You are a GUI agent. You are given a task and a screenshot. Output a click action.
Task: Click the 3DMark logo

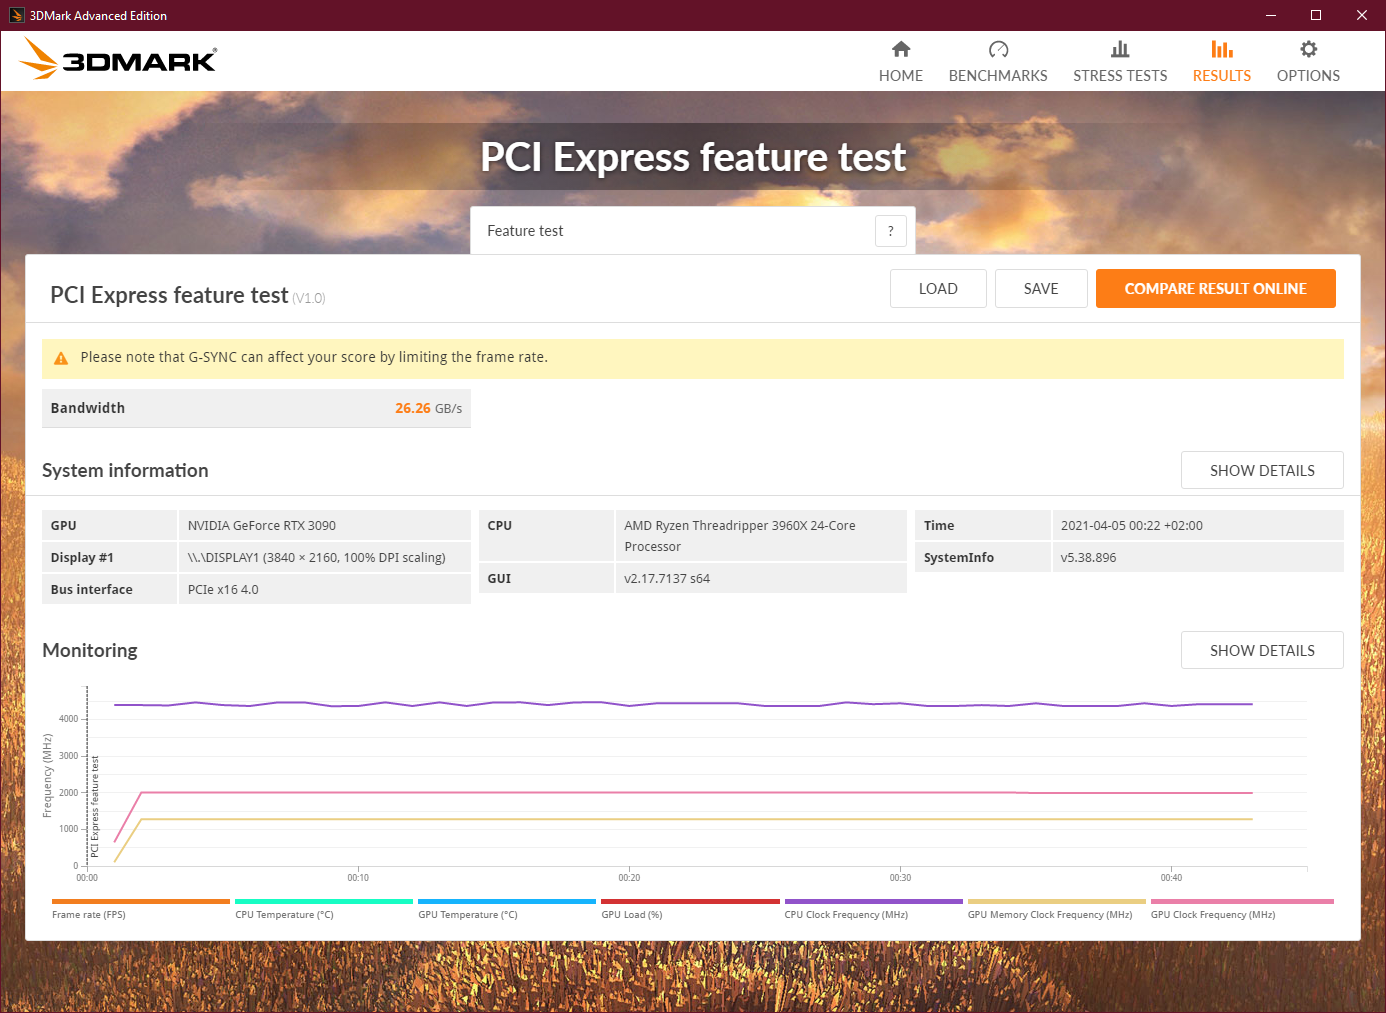pyautogui.click(x=118, y=59)
